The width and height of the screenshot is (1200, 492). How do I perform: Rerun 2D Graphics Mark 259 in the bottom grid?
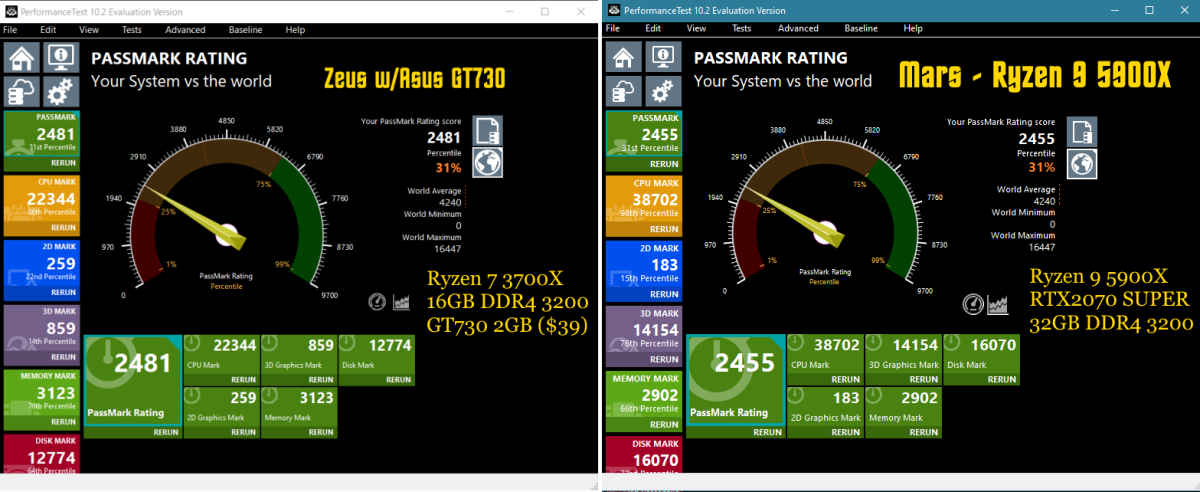pos(244,432)
